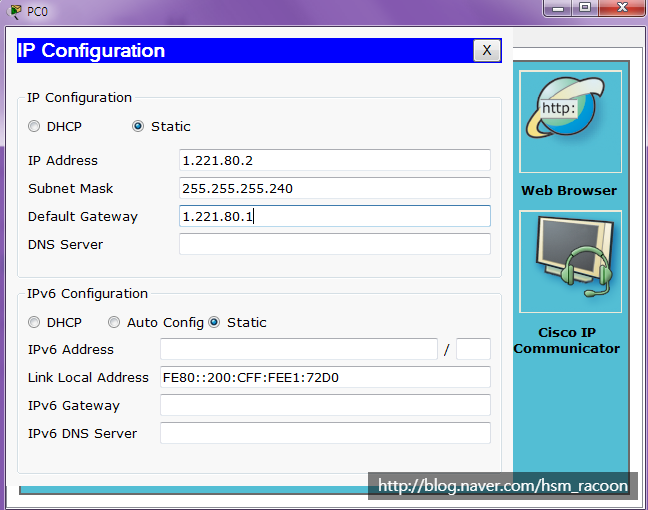Click the IPv6 prefix length box
The height and width of the screenshot is (510, 648).
coord(473,349)
